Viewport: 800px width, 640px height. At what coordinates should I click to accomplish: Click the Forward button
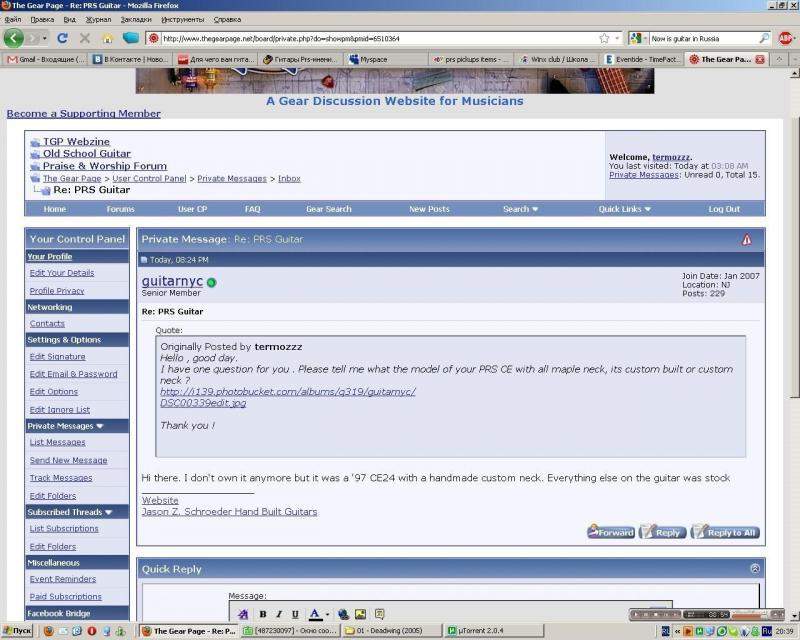click(x=611, y=532)
